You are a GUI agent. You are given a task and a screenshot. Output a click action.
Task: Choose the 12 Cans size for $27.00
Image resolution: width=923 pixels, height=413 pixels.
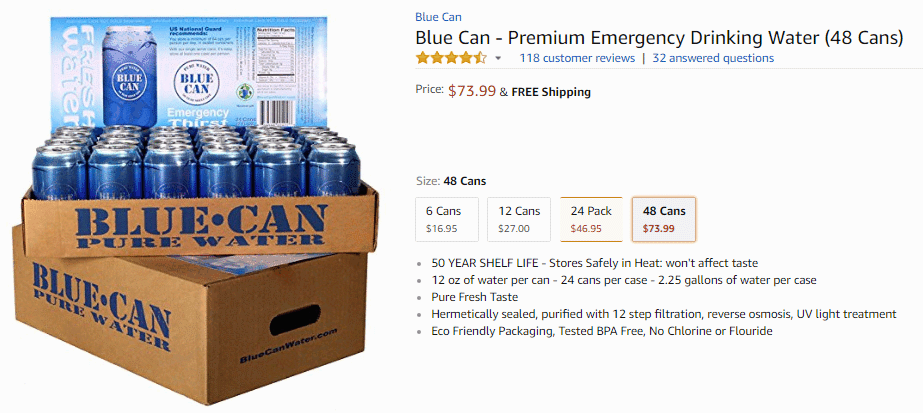tap(520, 220)
